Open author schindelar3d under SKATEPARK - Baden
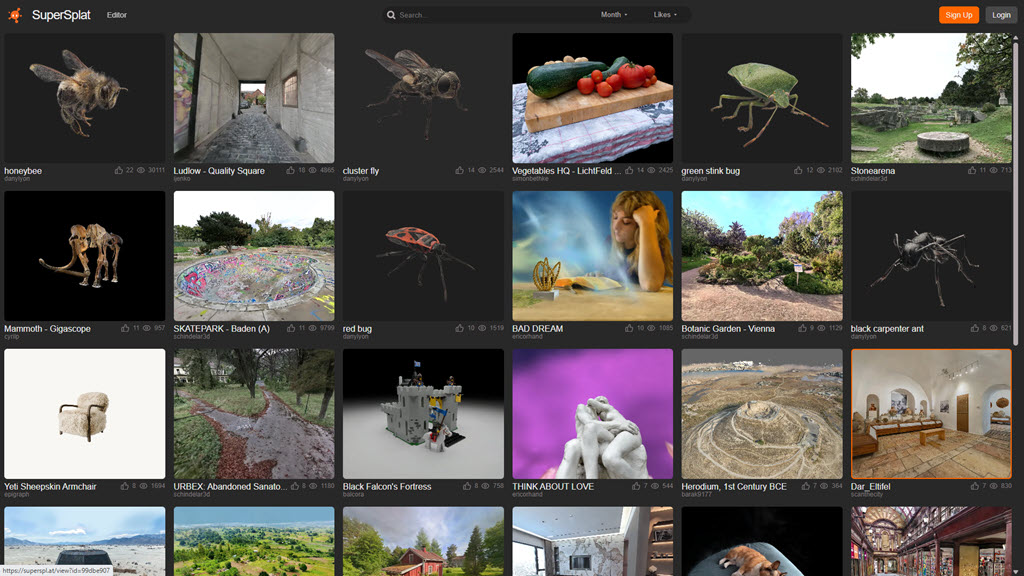 point(190,337)
